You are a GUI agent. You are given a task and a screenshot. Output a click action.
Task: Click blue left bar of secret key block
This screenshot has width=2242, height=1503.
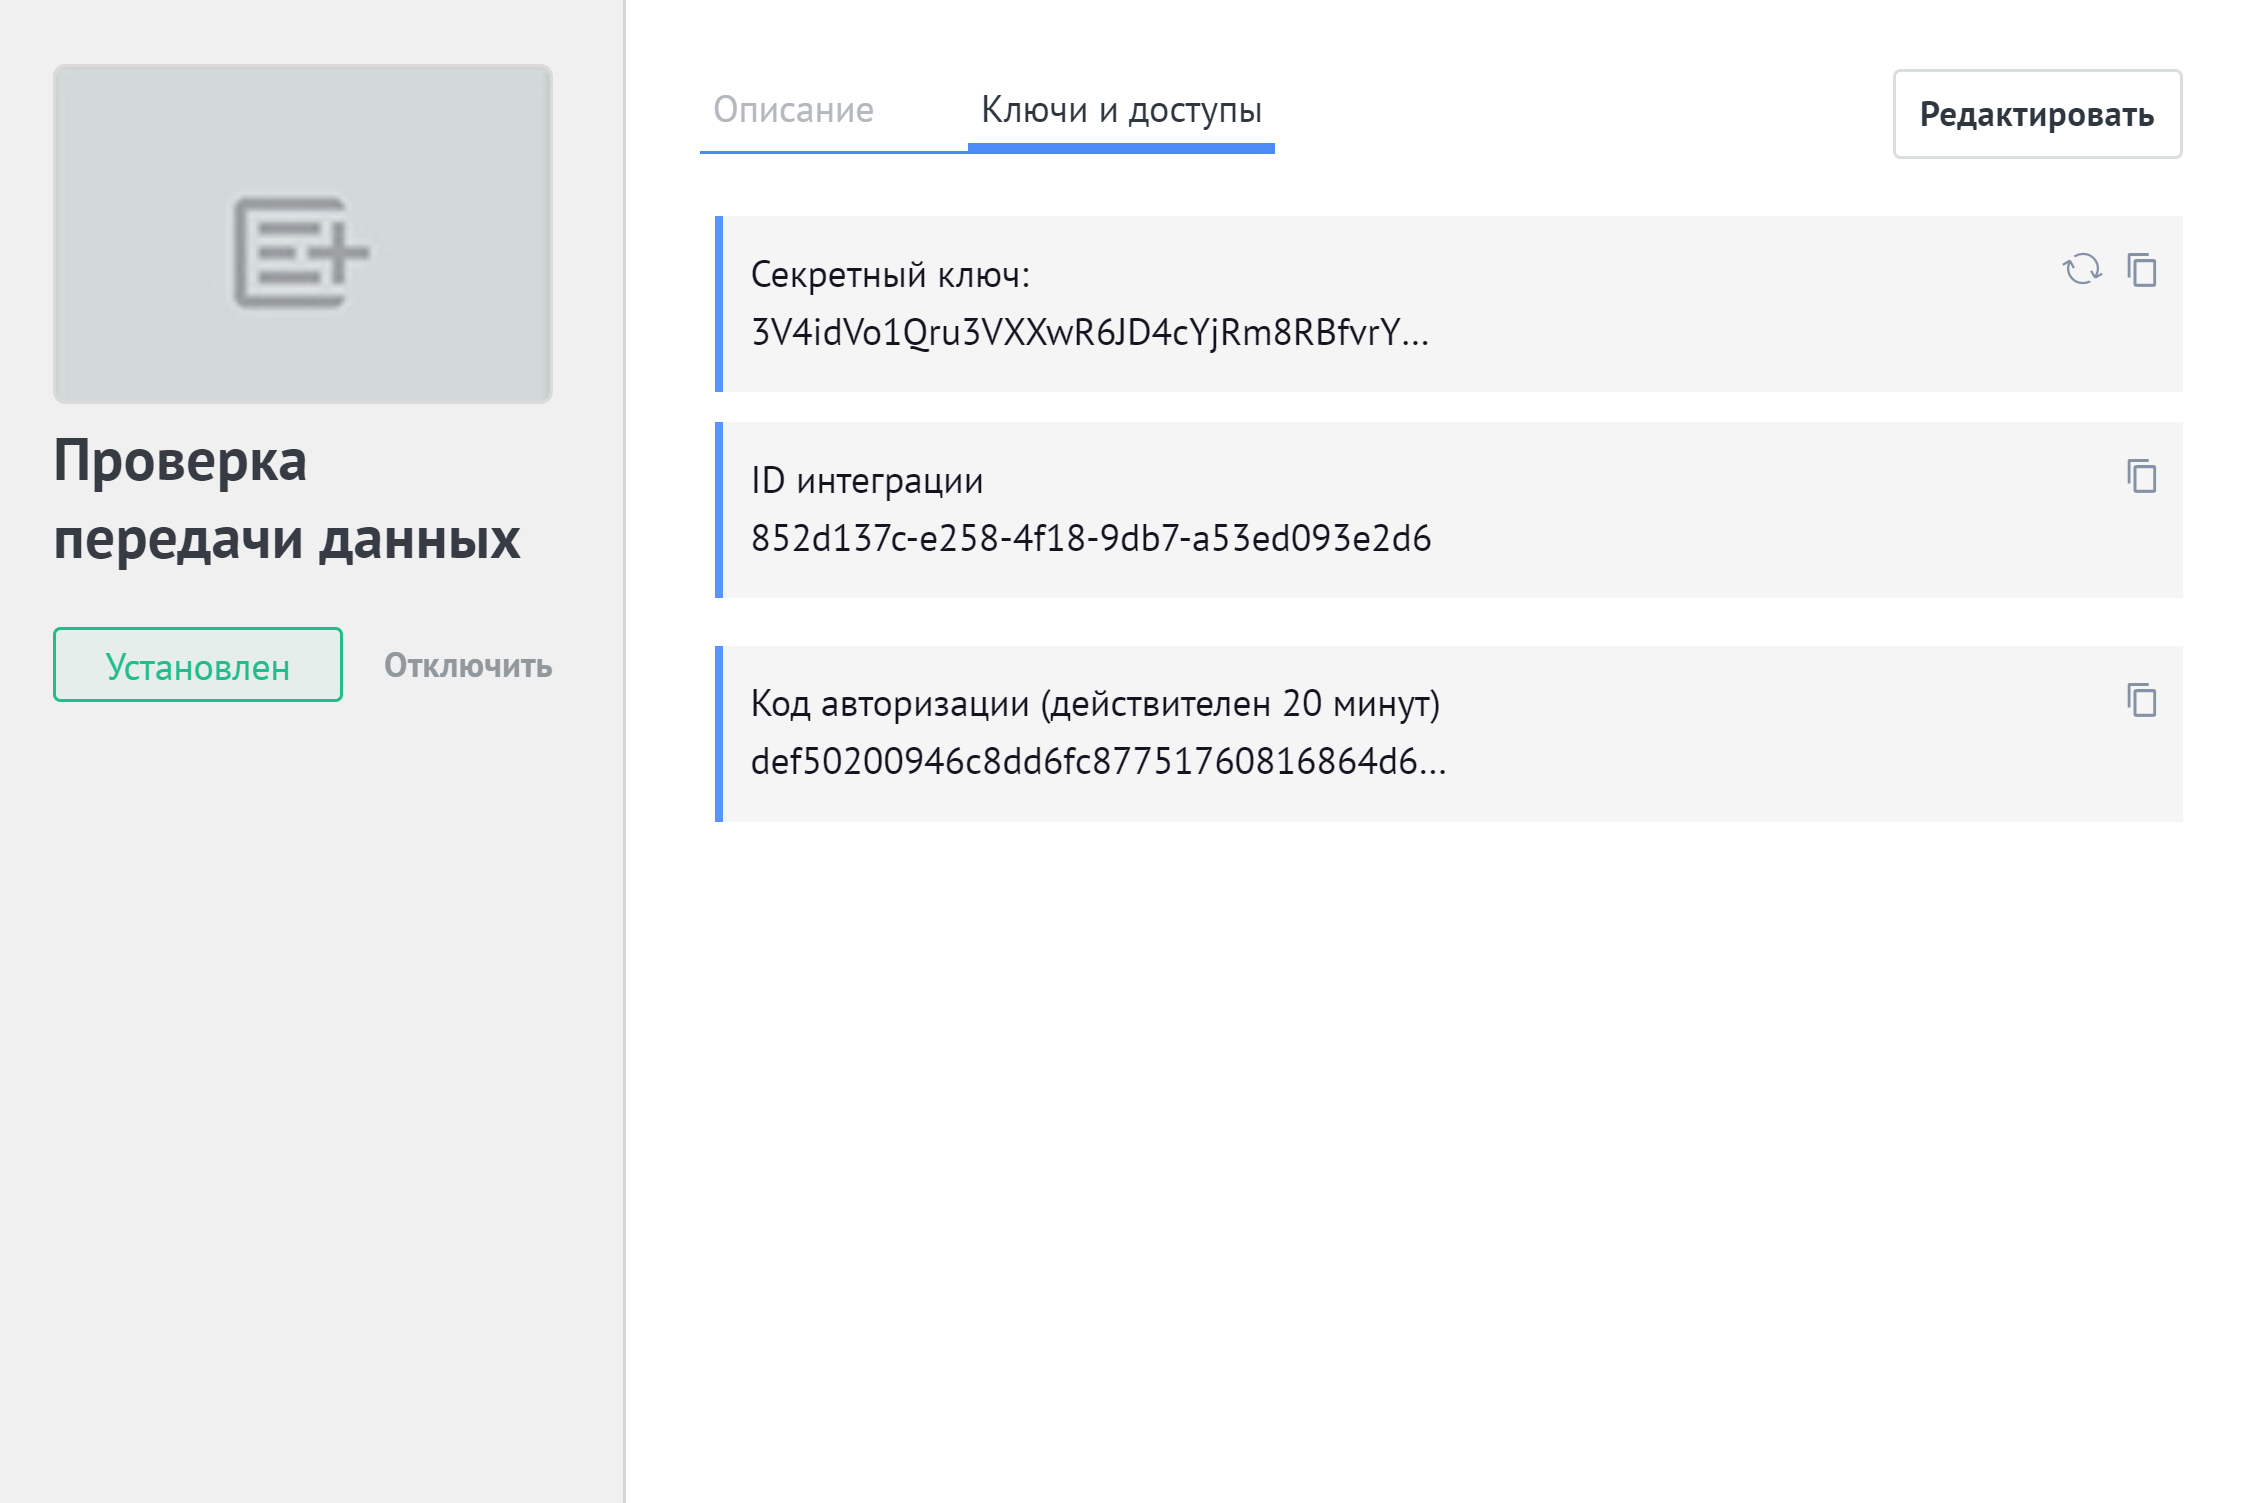point(719,304)
